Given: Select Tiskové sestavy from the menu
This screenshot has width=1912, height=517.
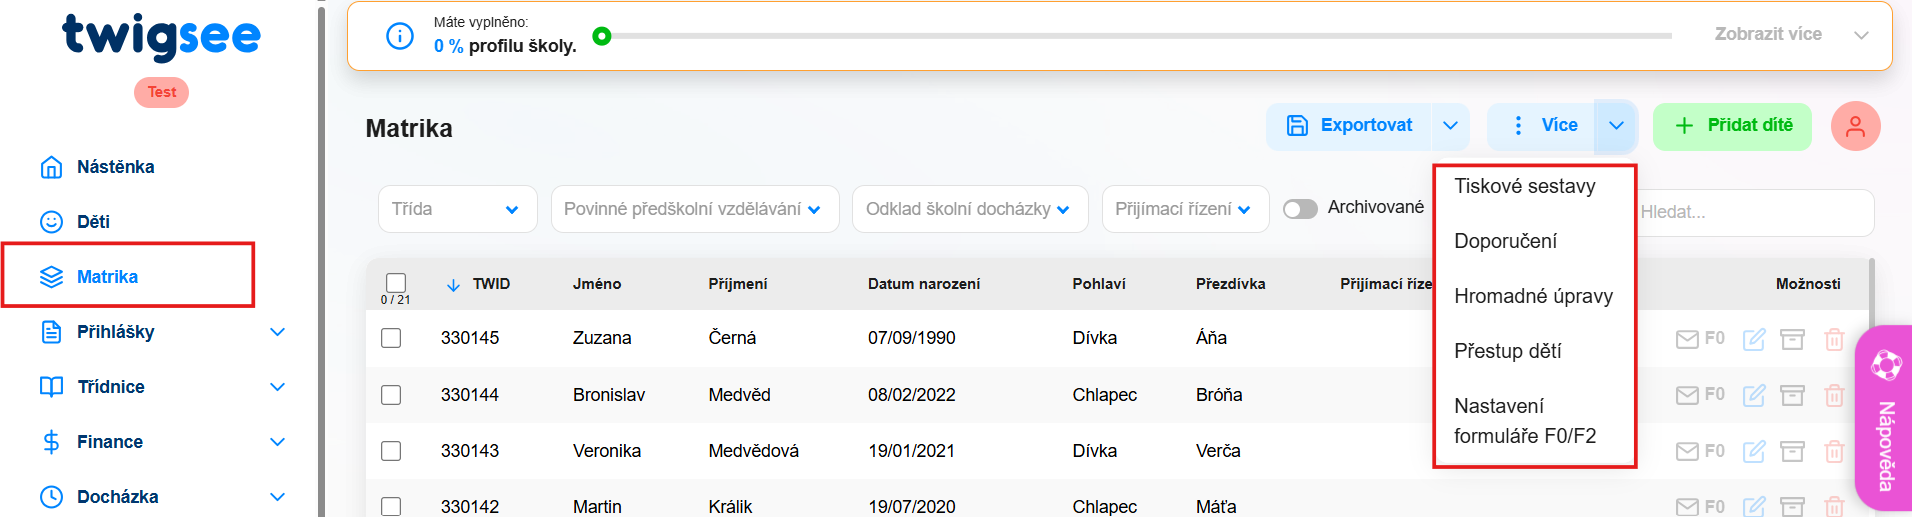Looking at the screenshot, I should 1524,186.
